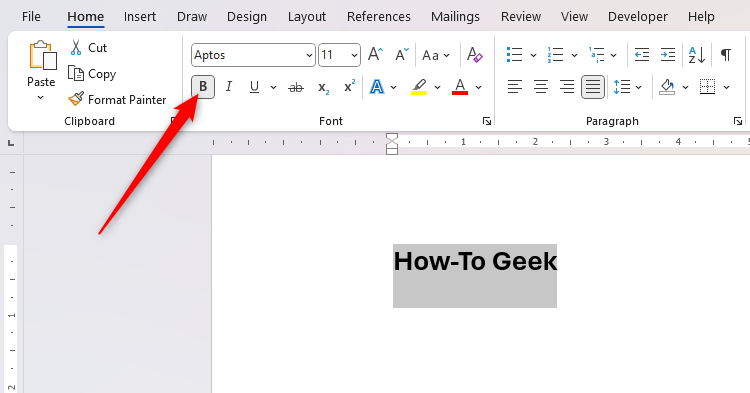Image resolution: width=750 pixels, height=393 pixels.
Task: Decrease font size
Action: 402,55
